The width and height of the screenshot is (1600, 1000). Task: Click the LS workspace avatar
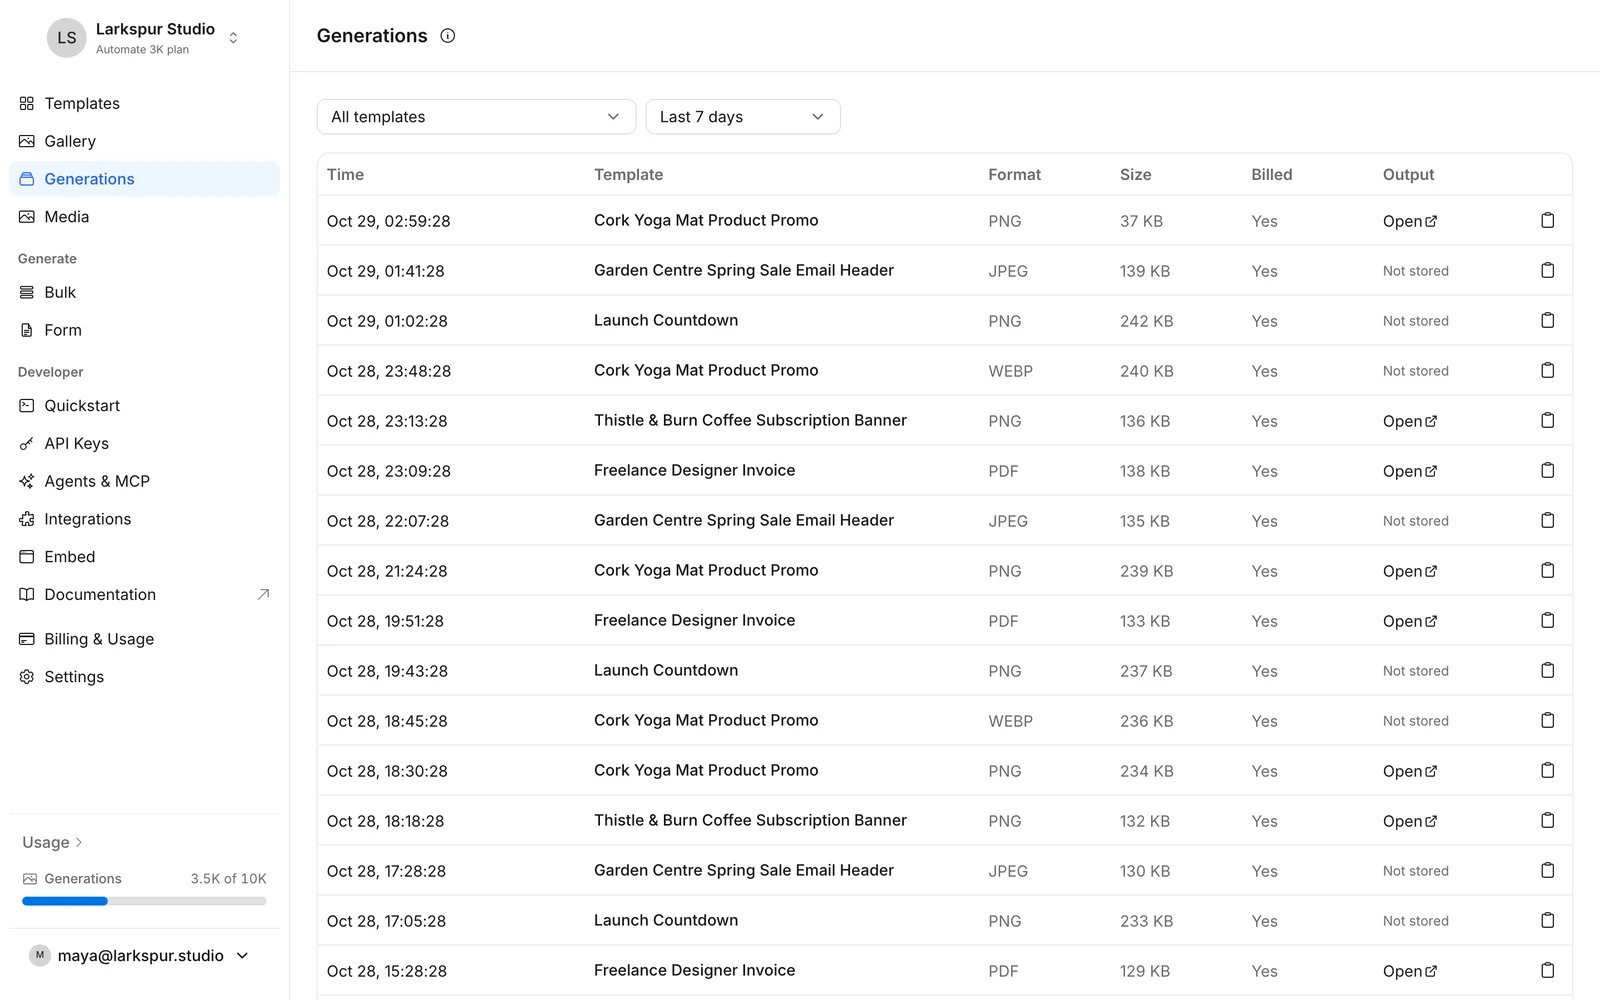click(x=67, y=38)
